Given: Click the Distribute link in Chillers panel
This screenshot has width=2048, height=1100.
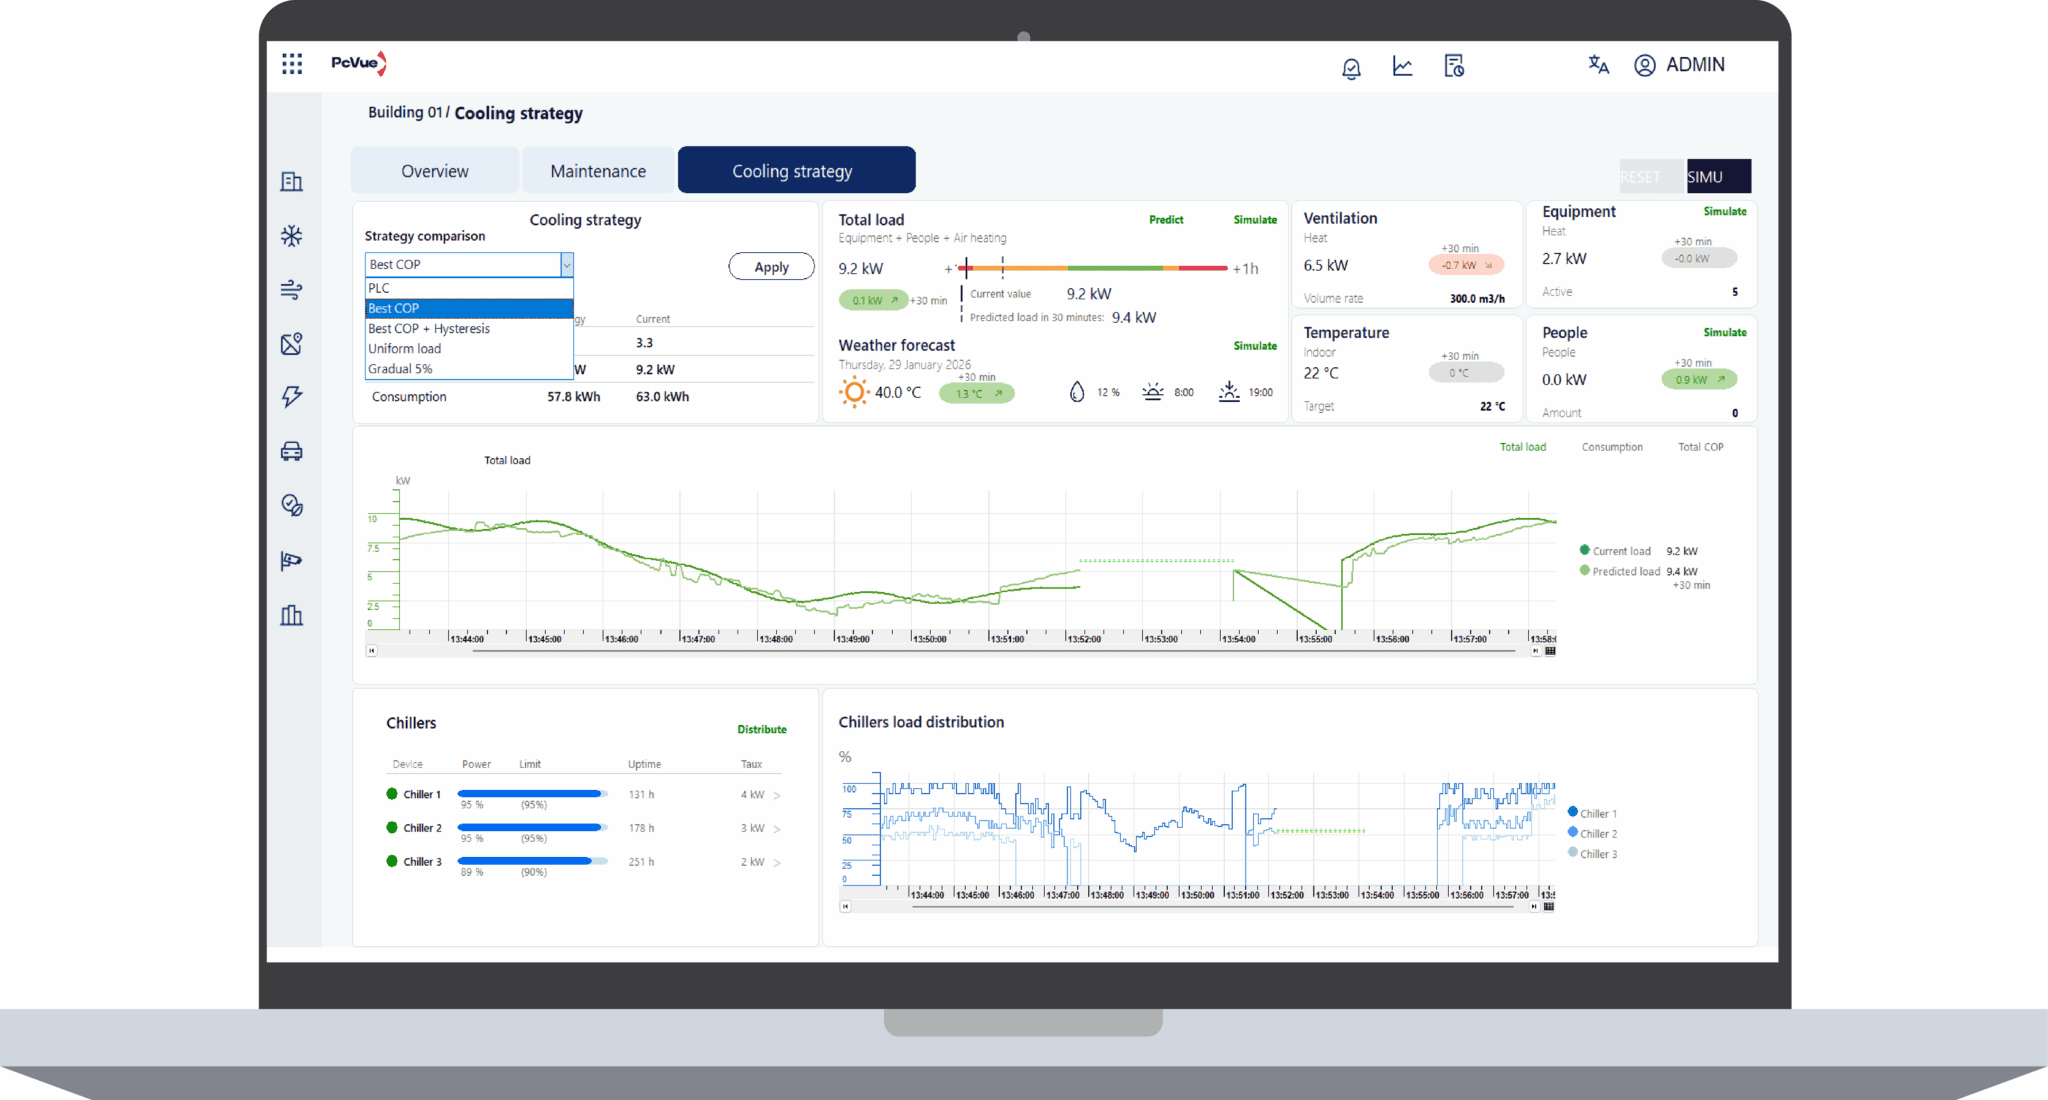Looking at the screenshot, I should 761,730.
